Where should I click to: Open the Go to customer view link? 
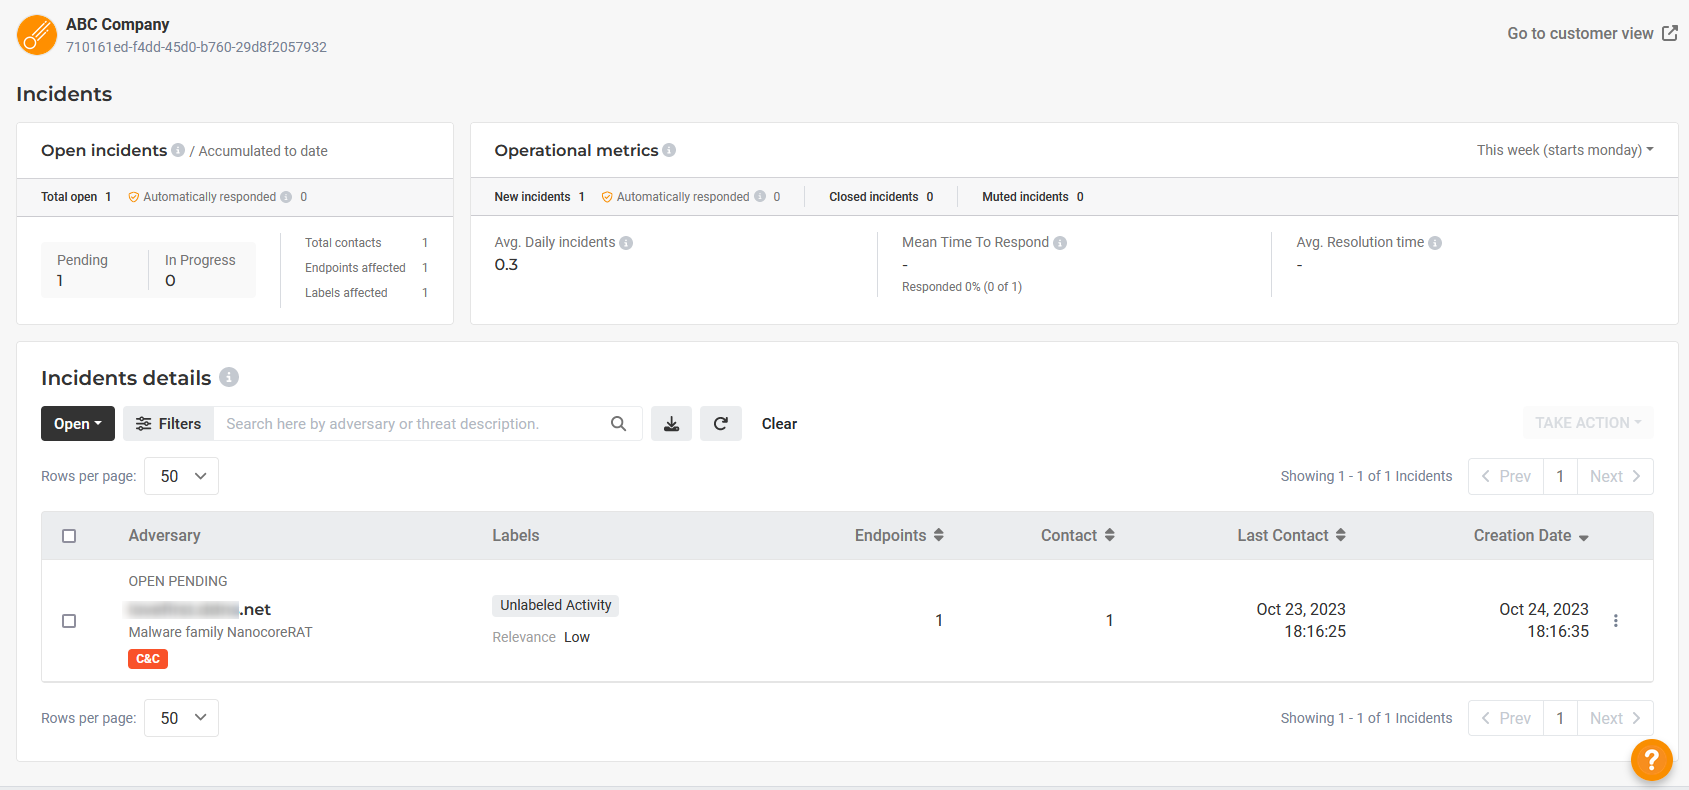[1591, 34]
